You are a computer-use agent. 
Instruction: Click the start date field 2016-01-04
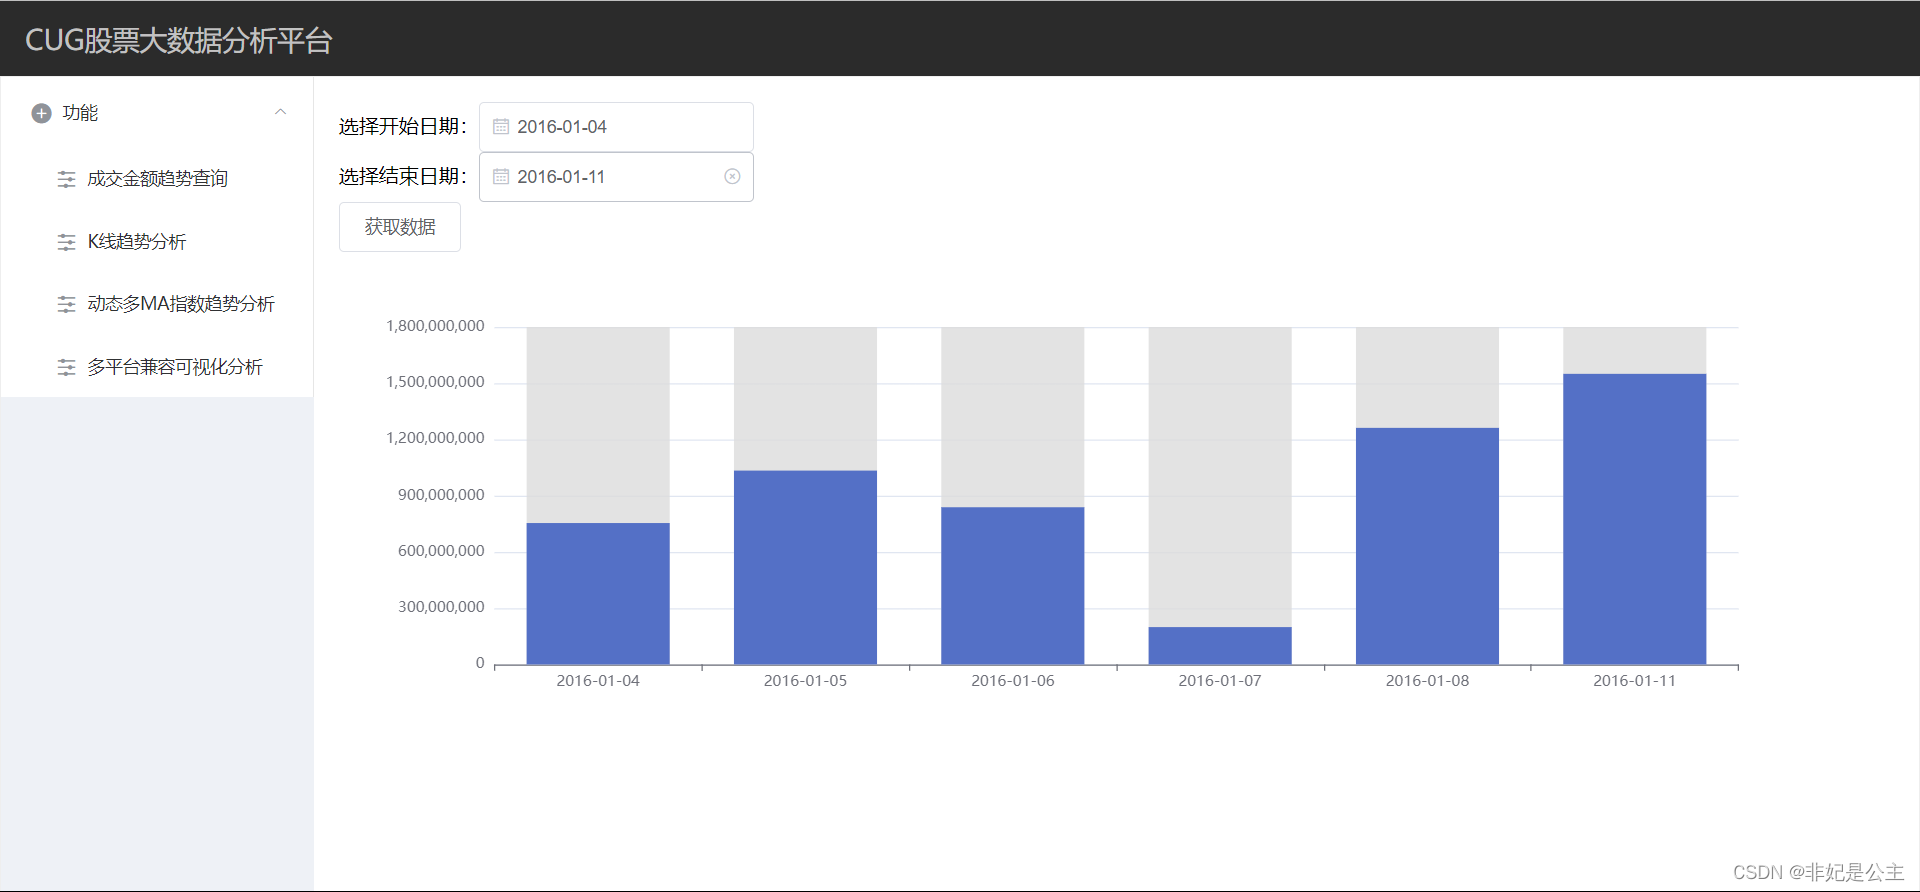point(616,127)
